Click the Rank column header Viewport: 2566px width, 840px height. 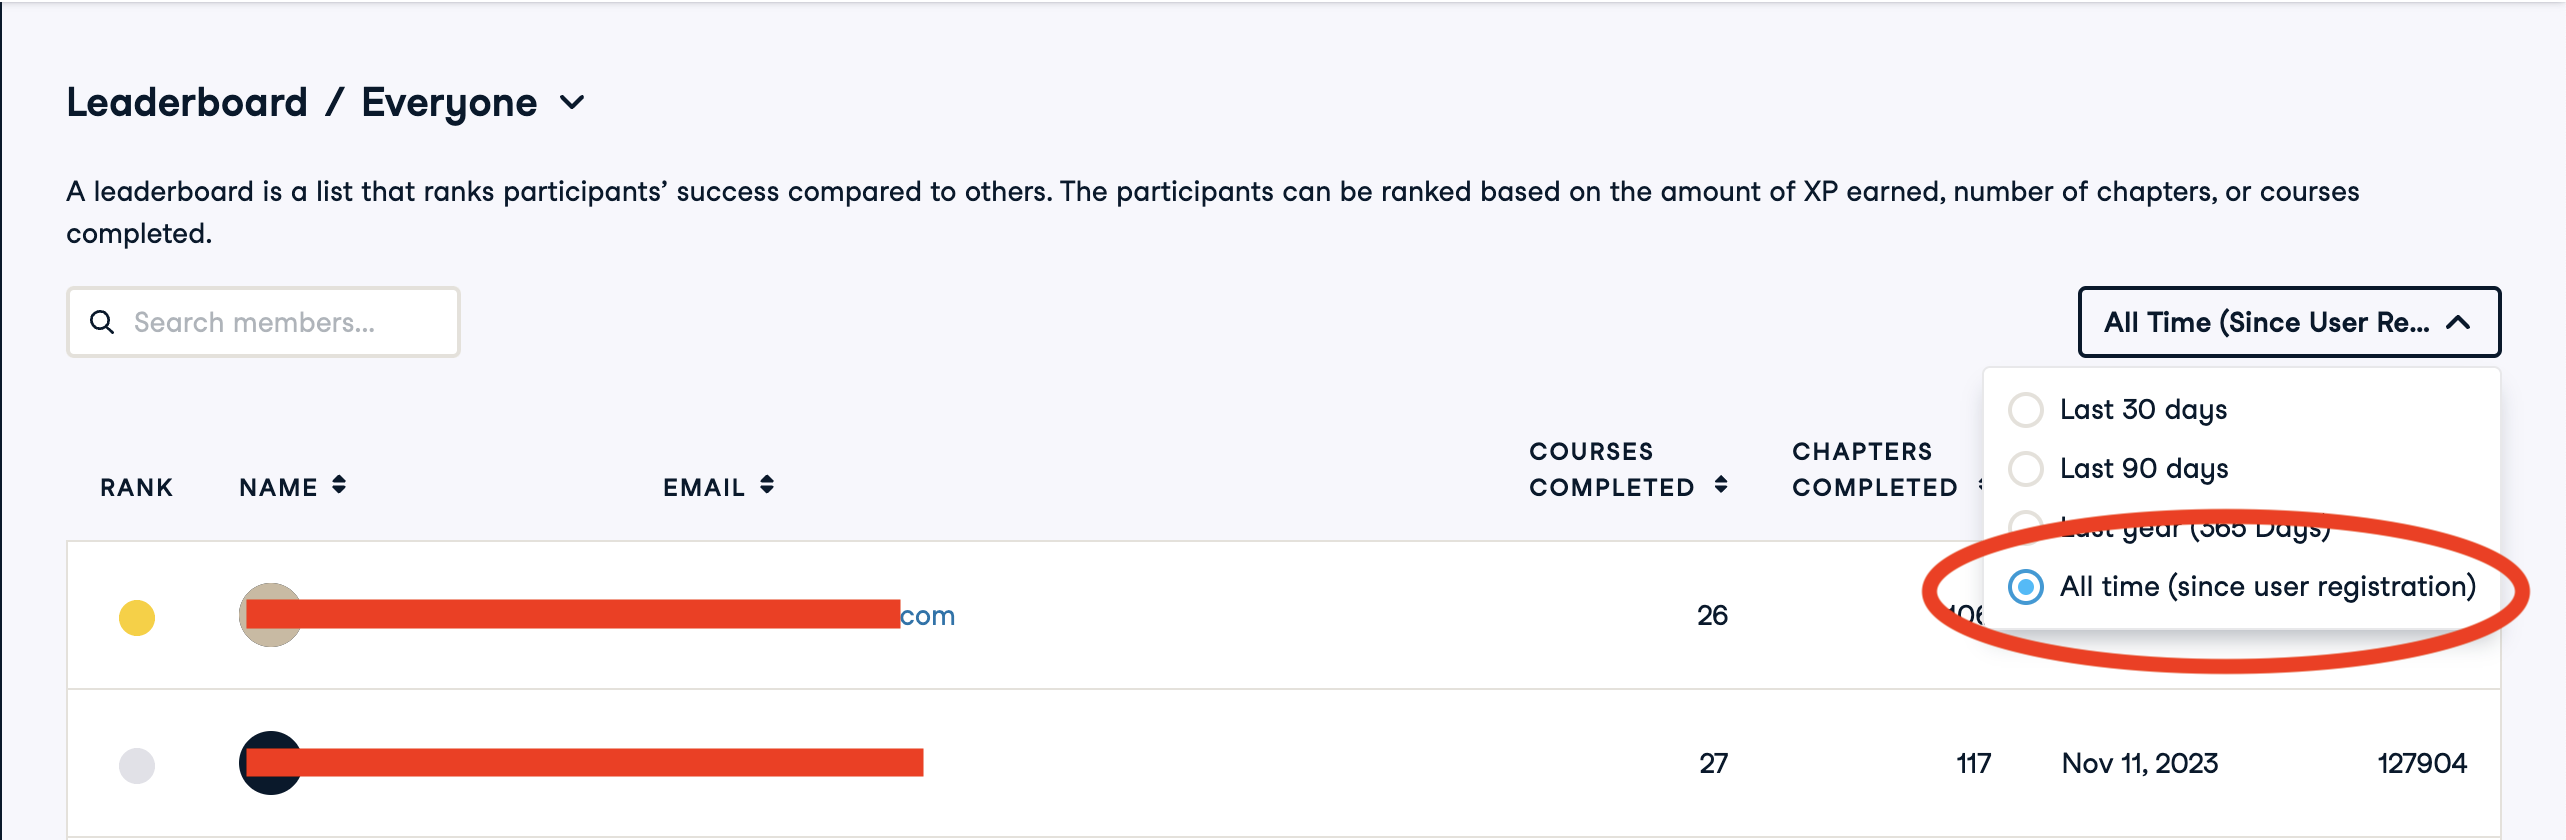point(136,487)
